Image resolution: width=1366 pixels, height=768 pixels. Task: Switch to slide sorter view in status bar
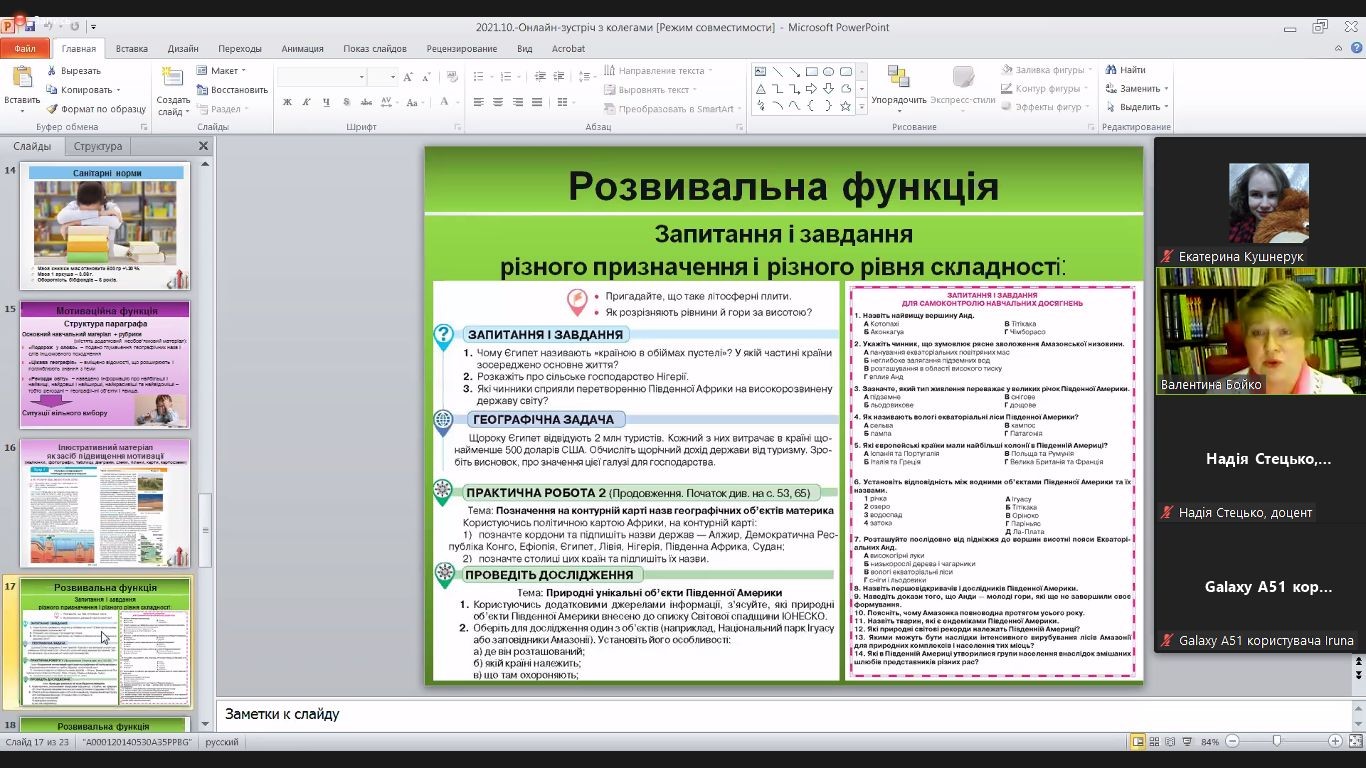tap(1154, 741)
